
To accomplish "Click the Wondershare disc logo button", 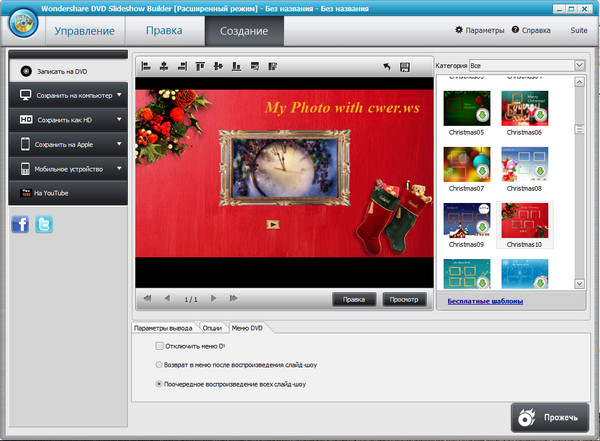I will 24,23.
